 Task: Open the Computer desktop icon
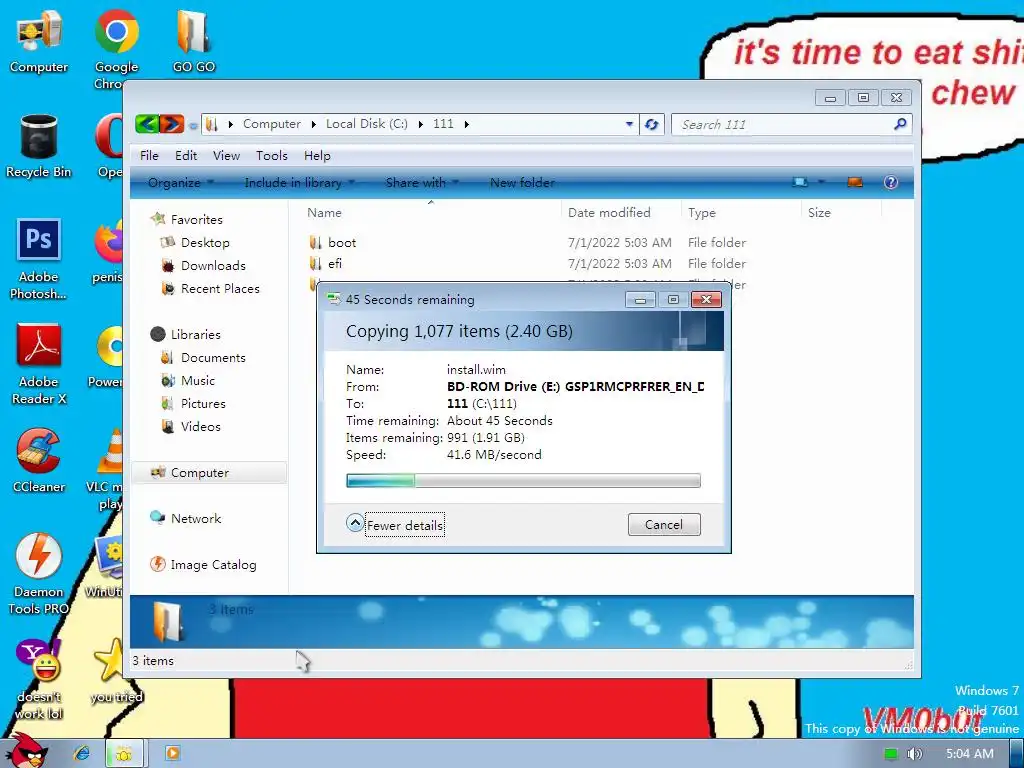pos(39,40)
